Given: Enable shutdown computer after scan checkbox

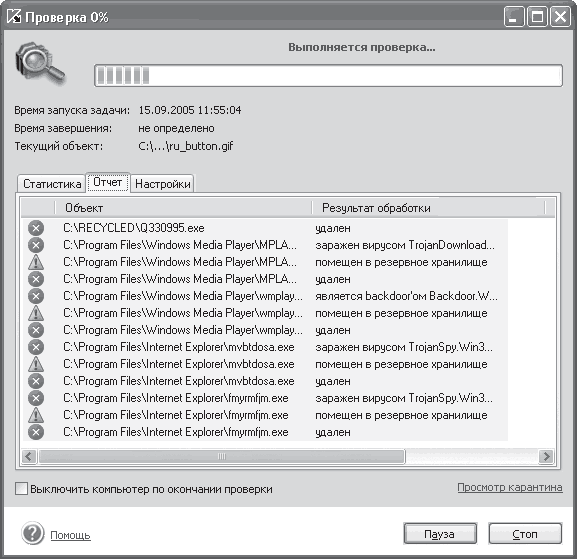Looking at the screenshot, I should click(x=21, y=489).
